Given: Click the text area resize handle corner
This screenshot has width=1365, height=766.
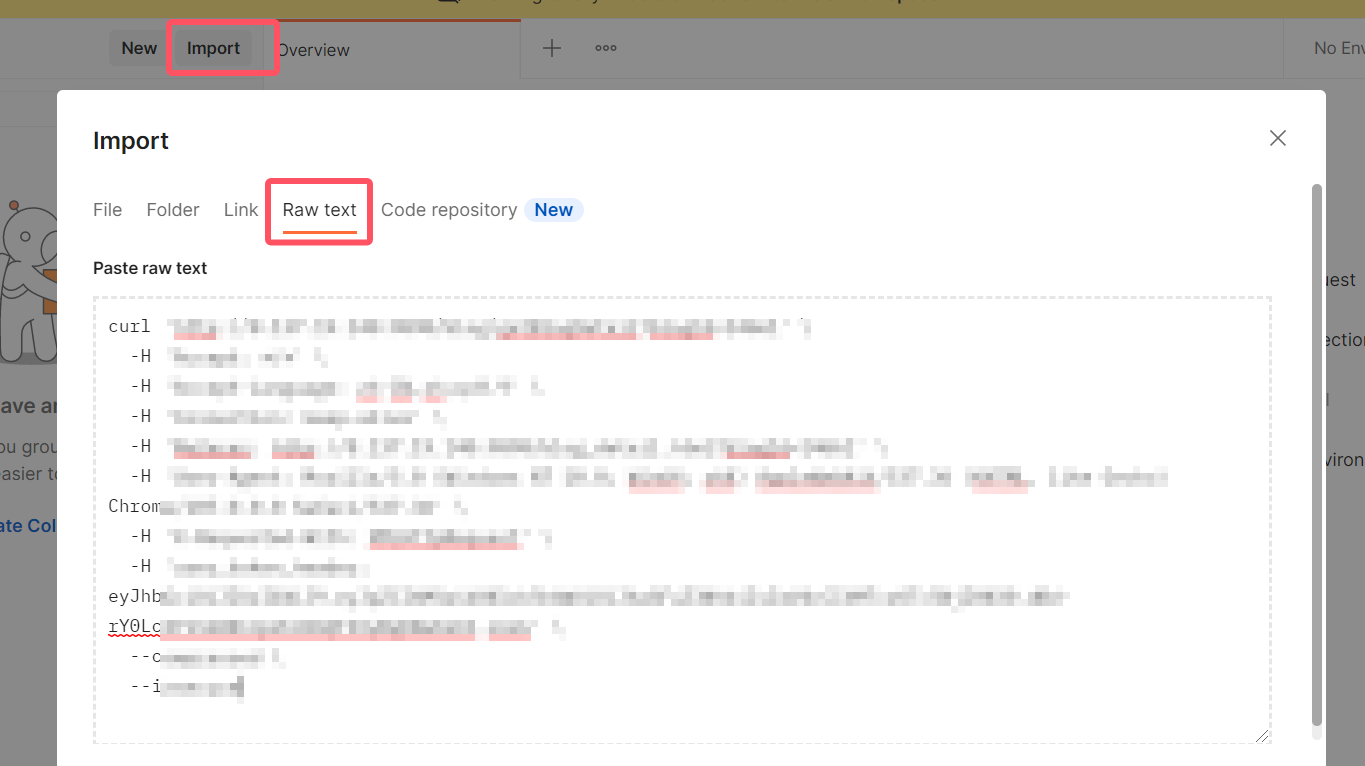Looking at the screenshot, I should pyautogui.click(x=1263, y=735).
